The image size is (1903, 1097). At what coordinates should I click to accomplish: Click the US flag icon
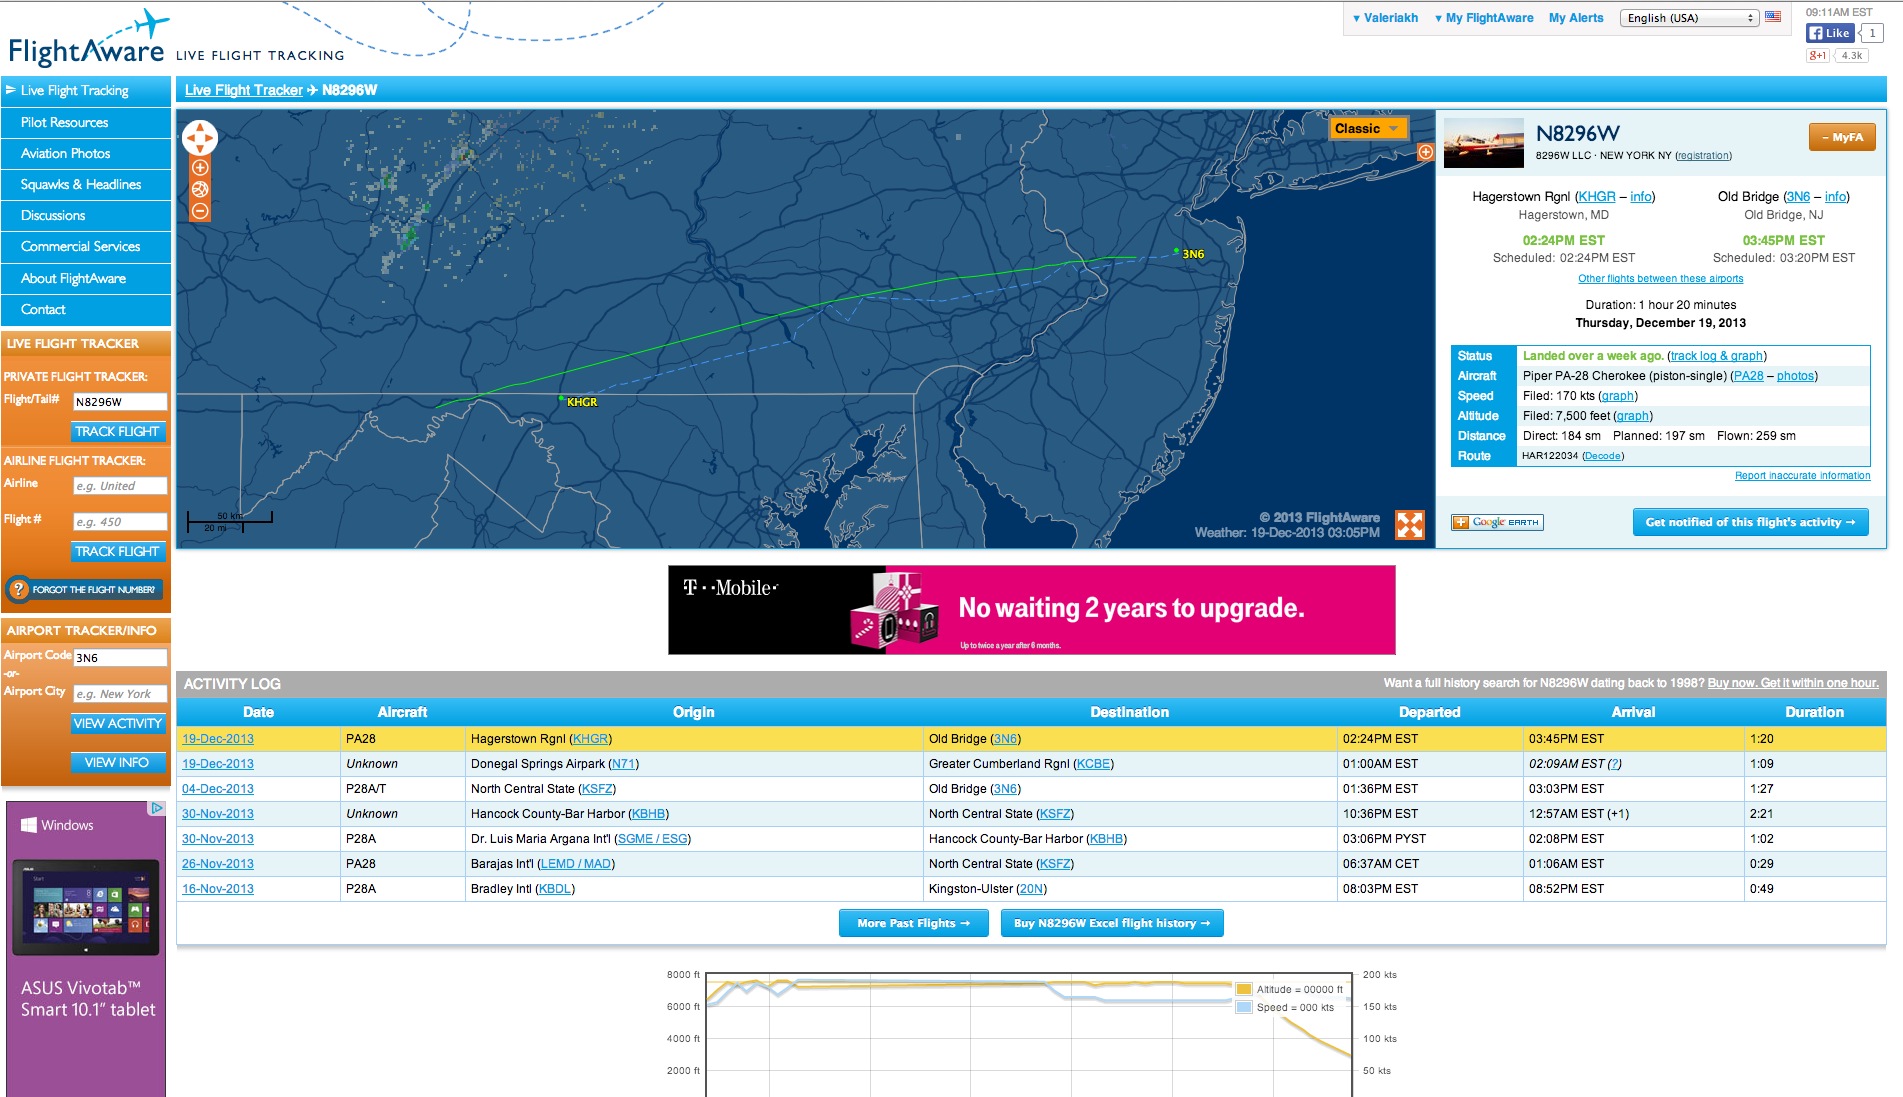tap(1773, 17)
